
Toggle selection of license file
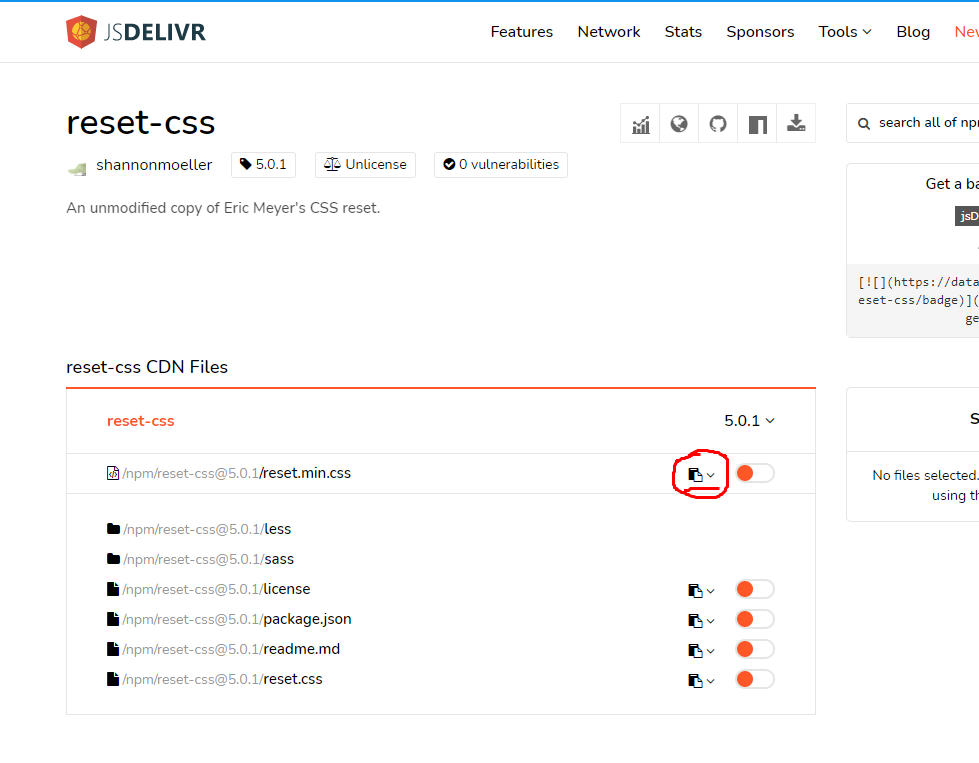pyautogui.click(x=755, y=589)
